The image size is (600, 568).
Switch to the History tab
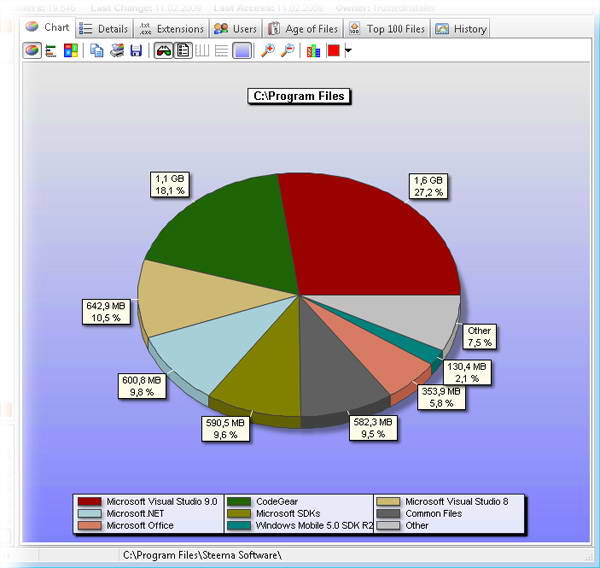(461, 29)
